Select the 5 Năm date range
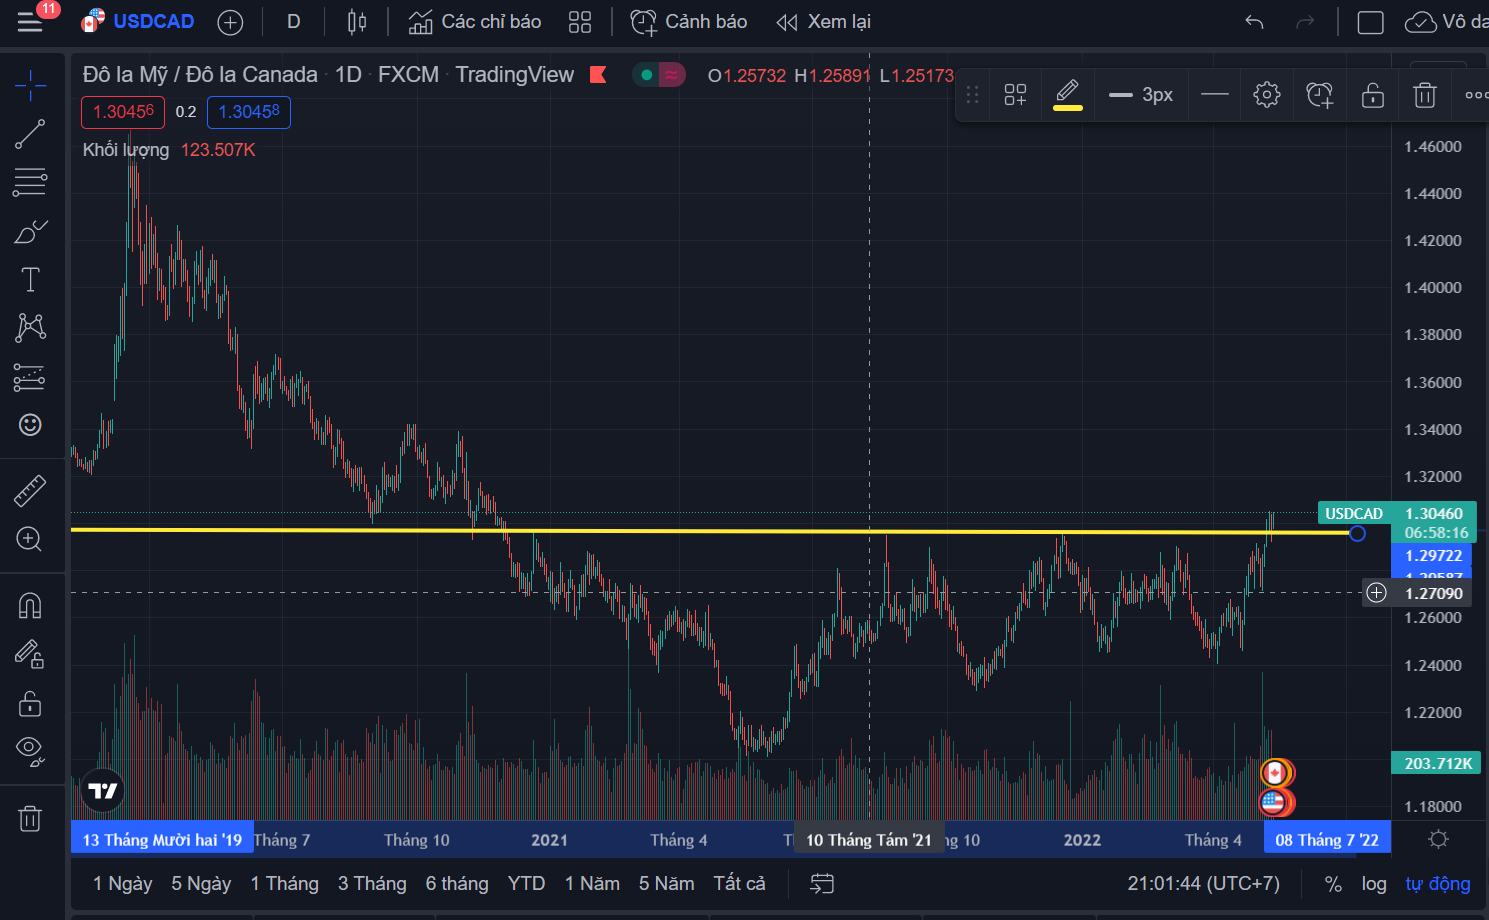 pos(666,884)
